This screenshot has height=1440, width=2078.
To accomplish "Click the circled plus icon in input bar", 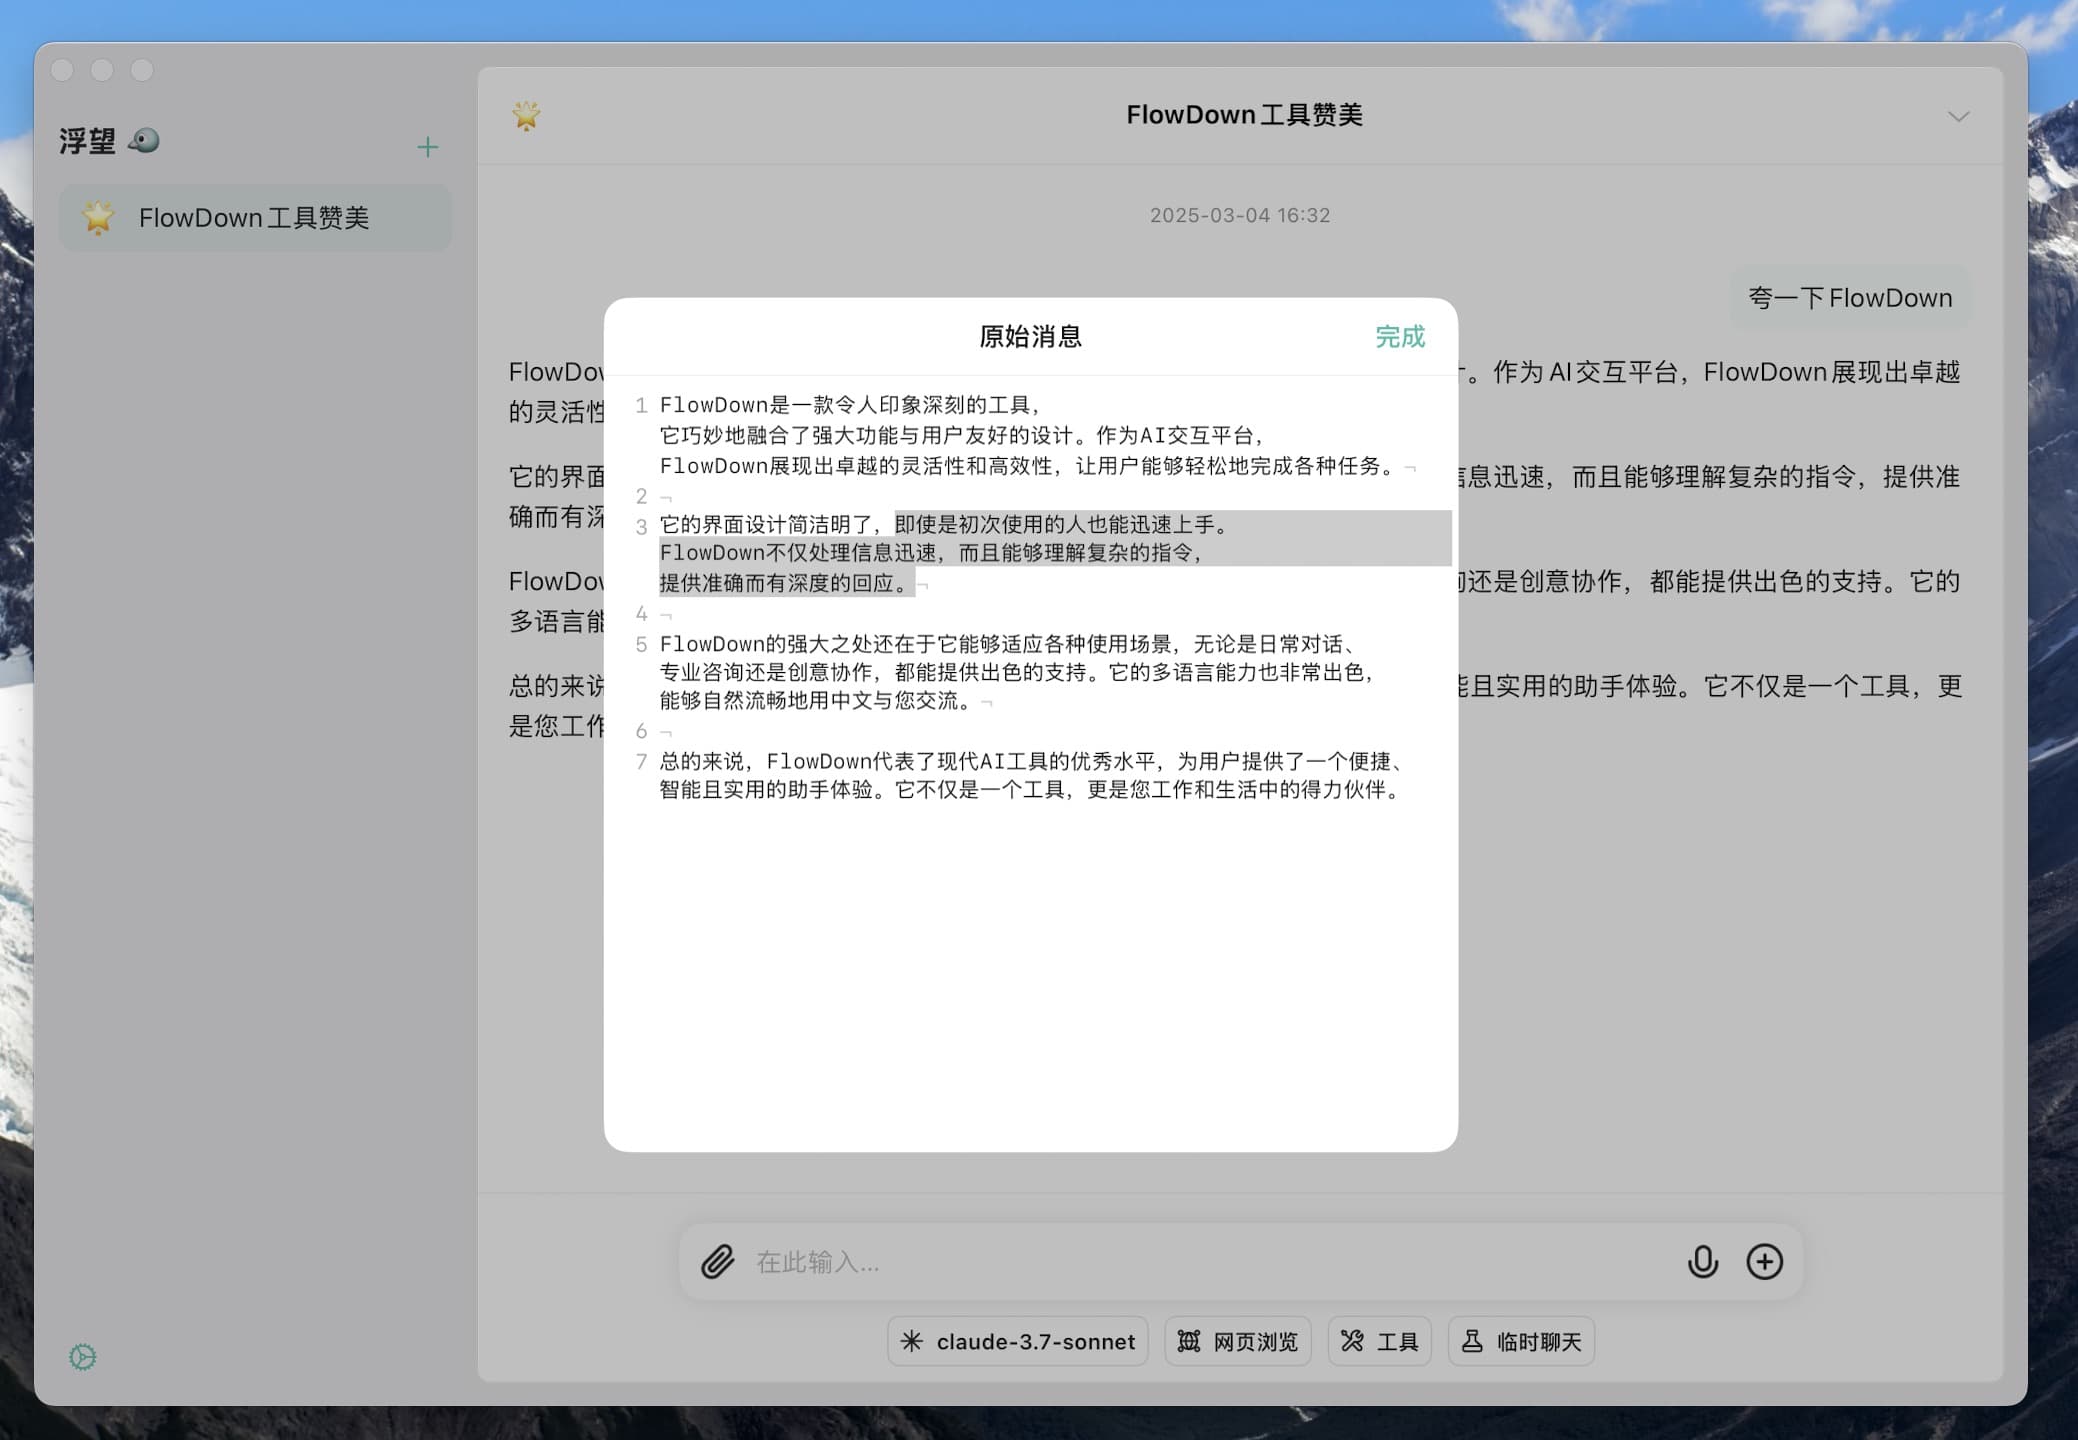I will click(1764, 1262).
